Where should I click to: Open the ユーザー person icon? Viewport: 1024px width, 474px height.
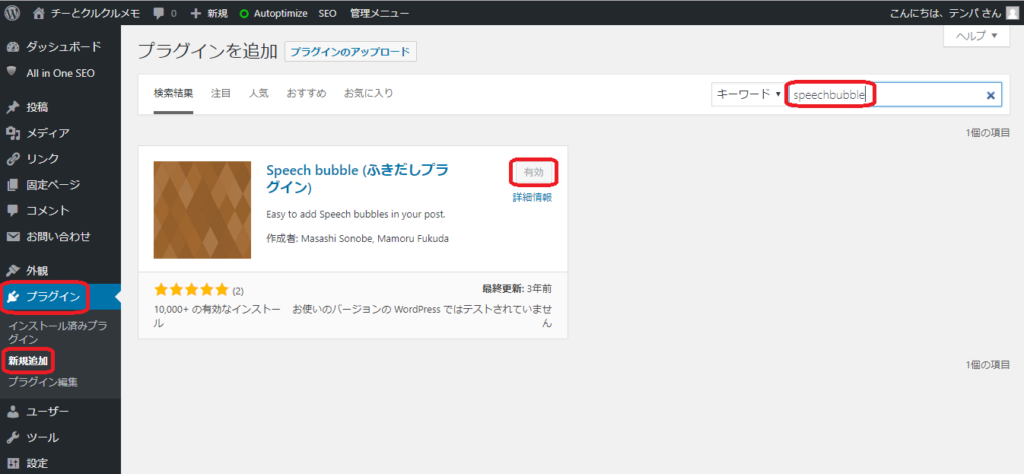coord(12,411)
